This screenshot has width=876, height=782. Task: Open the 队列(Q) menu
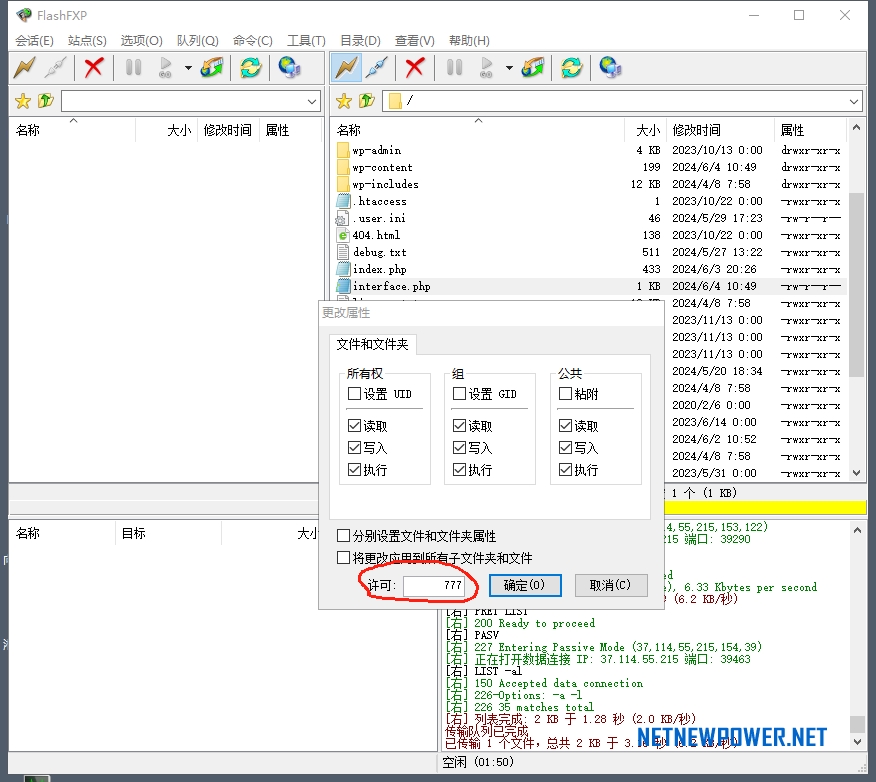197,41
